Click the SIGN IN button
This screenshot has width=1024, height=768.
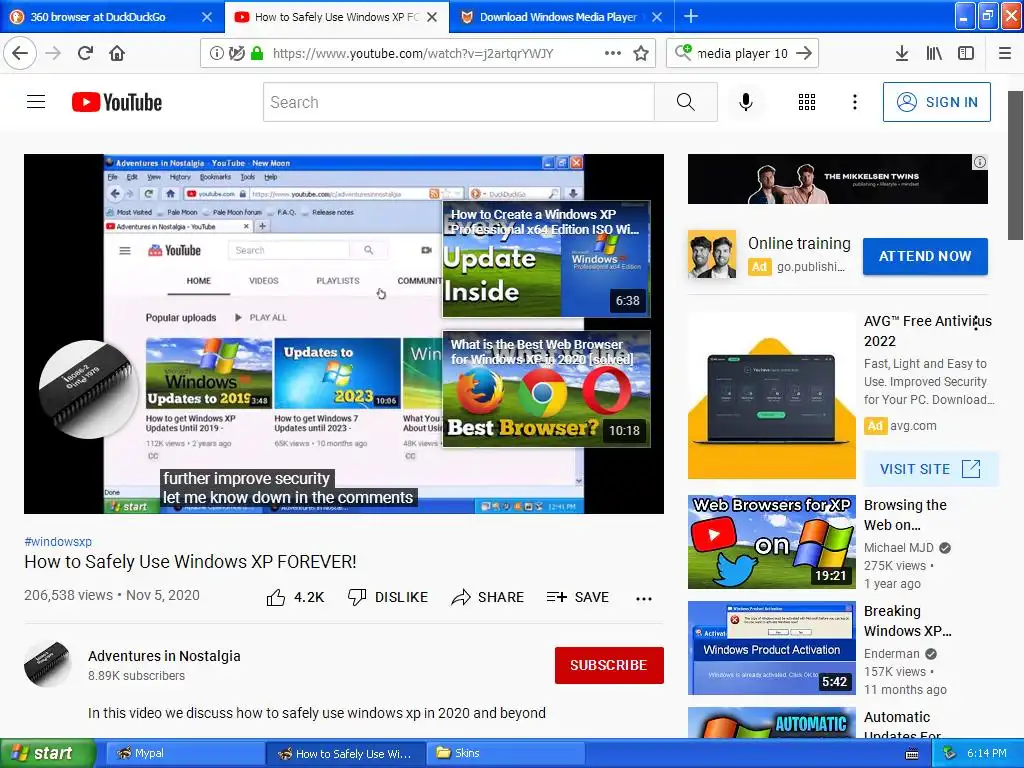click(x=936, y=102)
